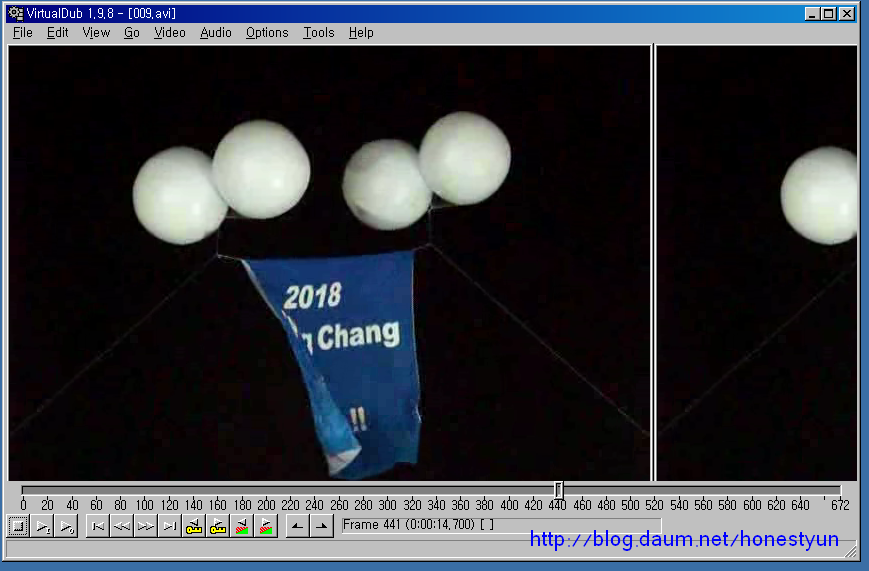Click the VirtualDub gear icon in title bar
The height and width of the screenshot is (571, 869).
[16, 13]
